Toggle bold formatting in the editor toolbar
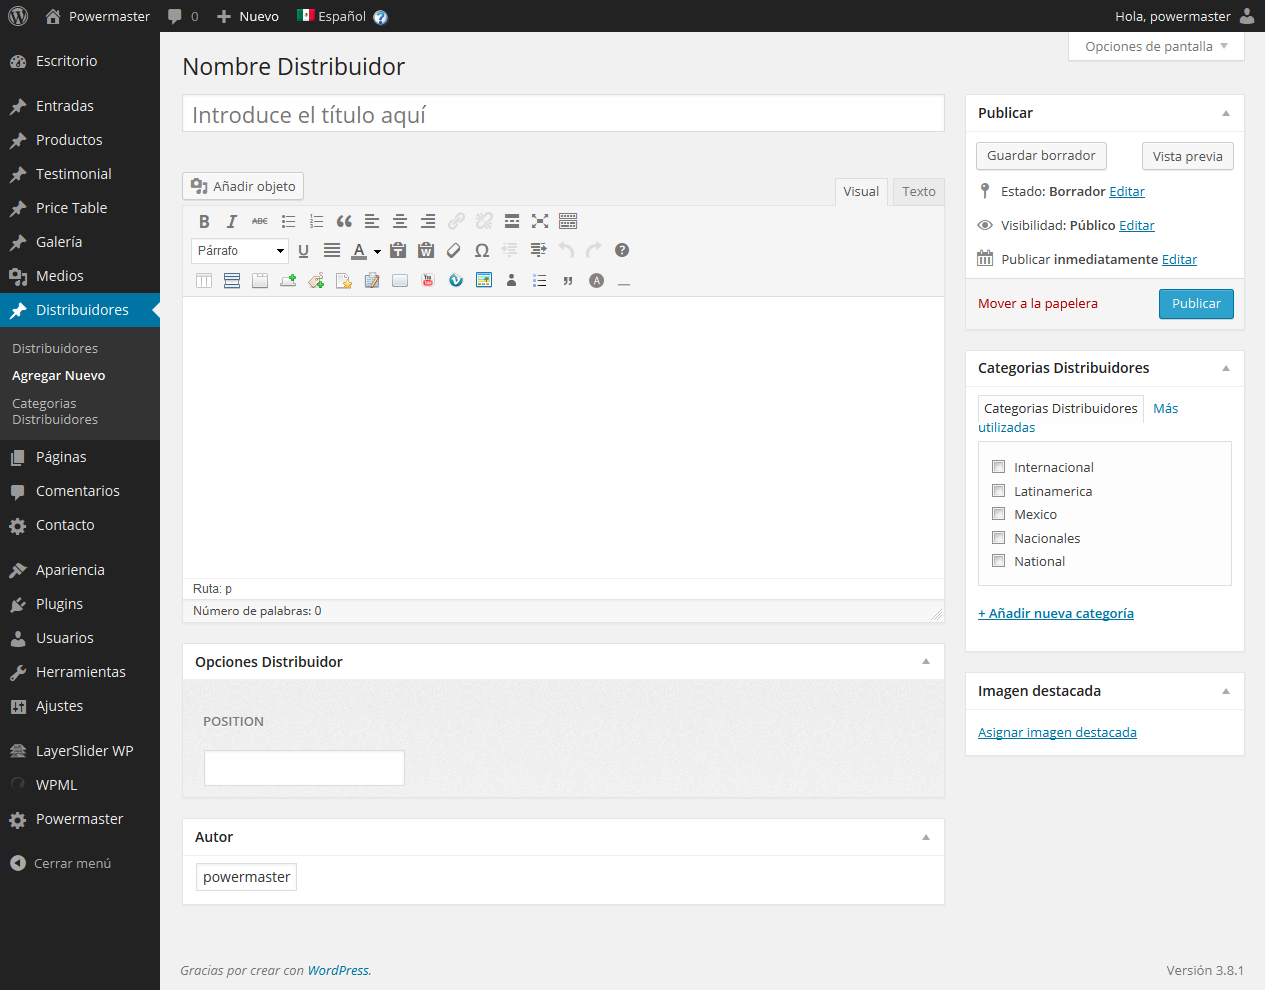Screen dimensions: 1265x990 point(204,222)
